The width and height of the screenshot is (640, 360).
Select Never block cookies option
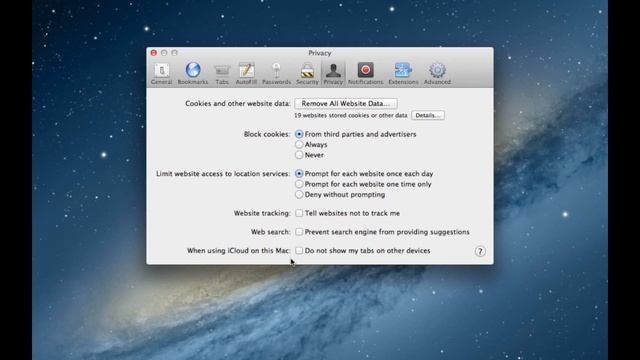tap(299, 155)
